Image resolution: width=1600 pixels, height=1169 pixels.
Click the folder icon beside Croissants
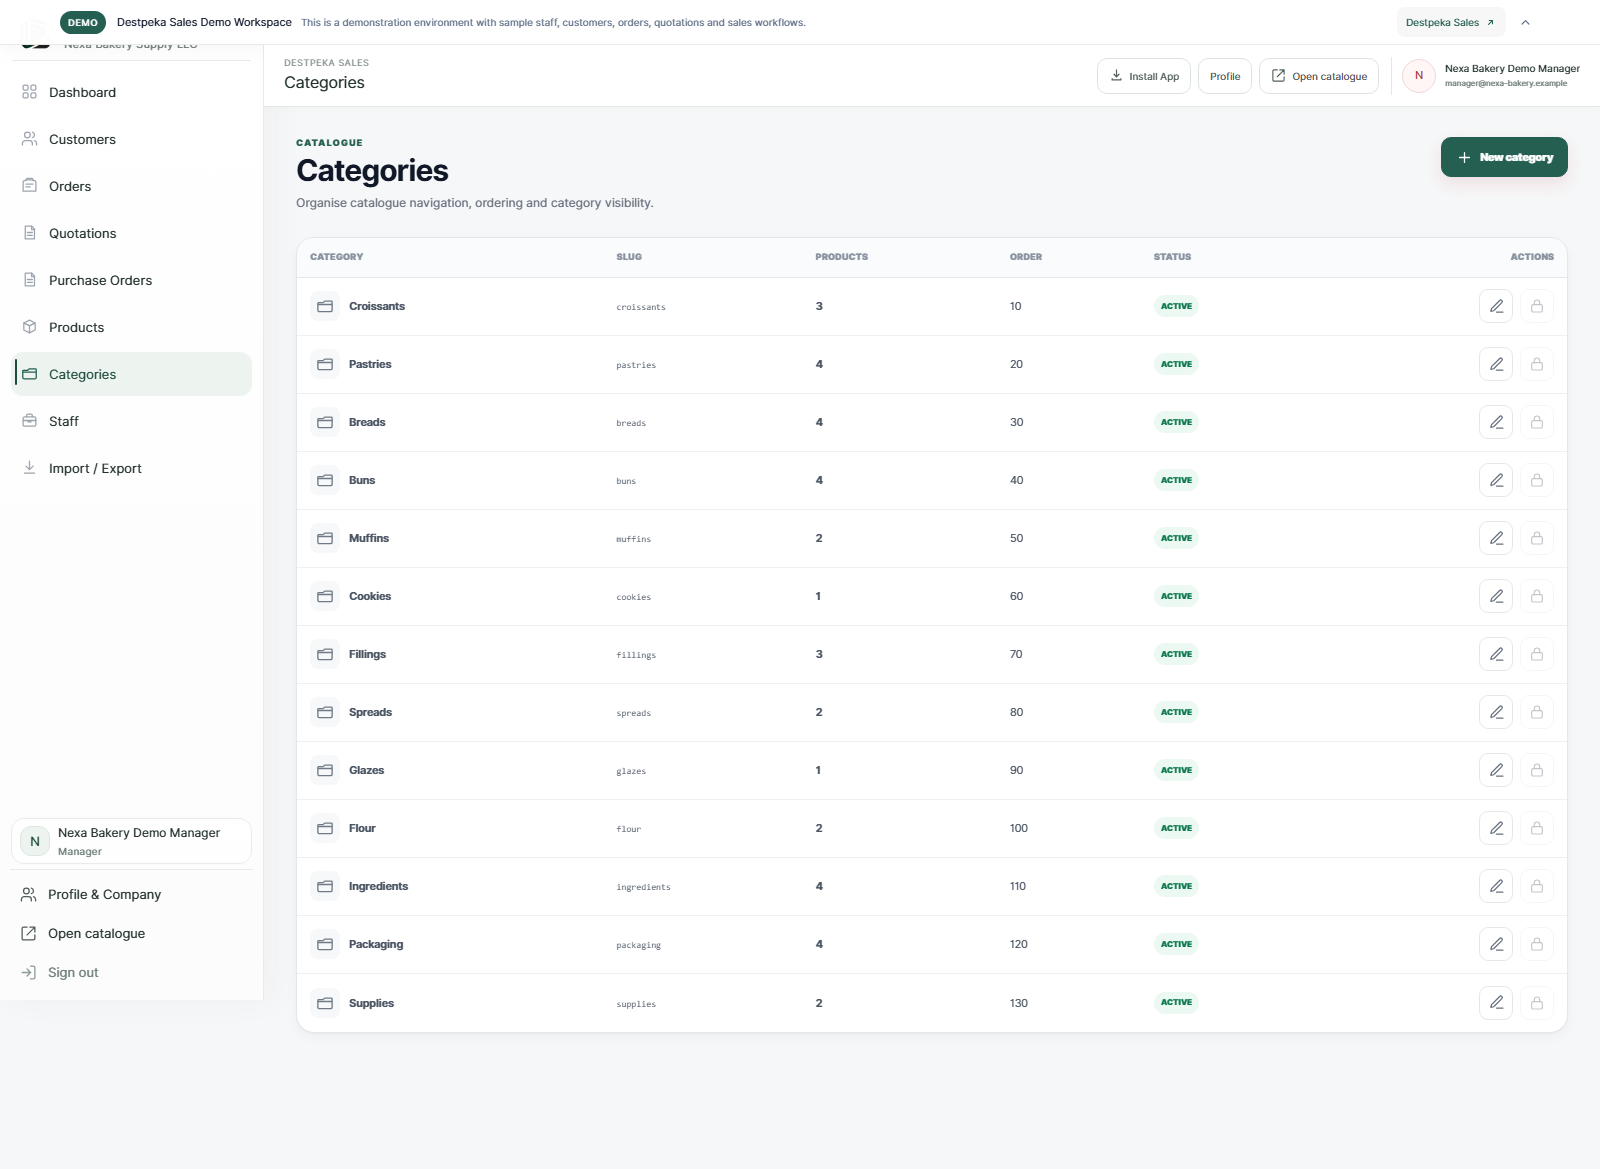point(325,306)
